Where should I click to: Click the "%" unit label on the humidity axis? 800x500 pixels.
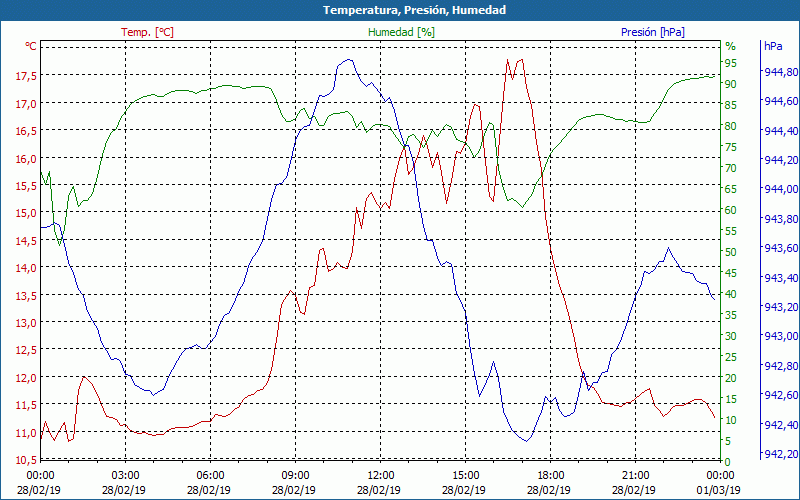[x=731, y=46]
